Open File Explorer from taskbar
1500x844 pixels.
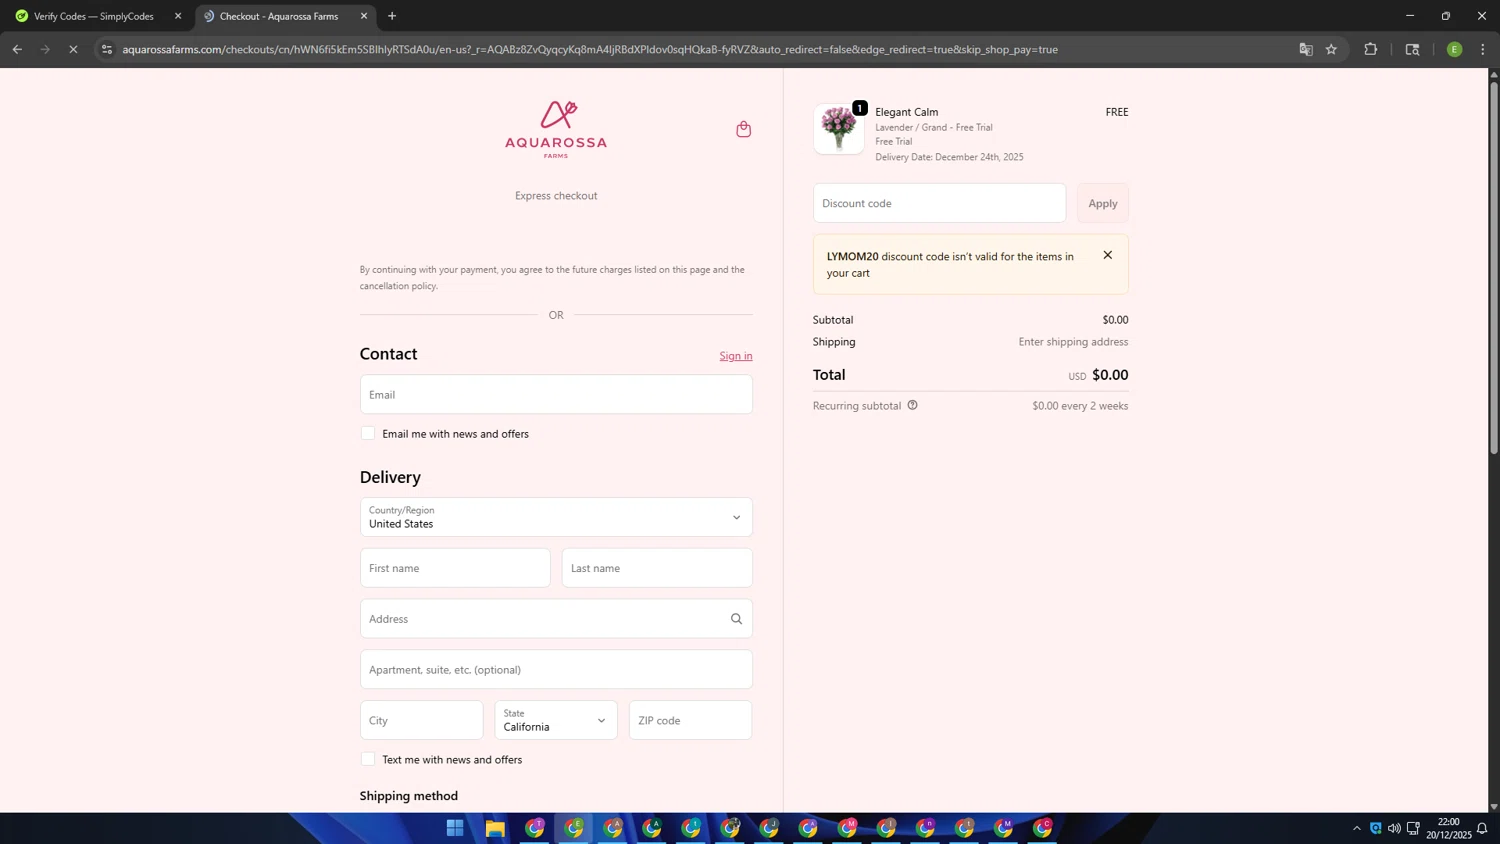click(x=495, y=828)
